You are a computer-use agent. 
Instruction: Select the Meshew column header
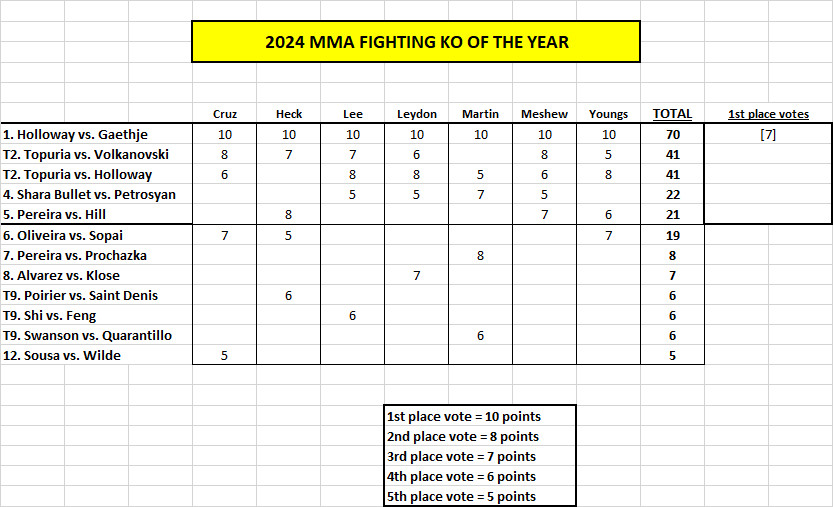tap(544, 114)
